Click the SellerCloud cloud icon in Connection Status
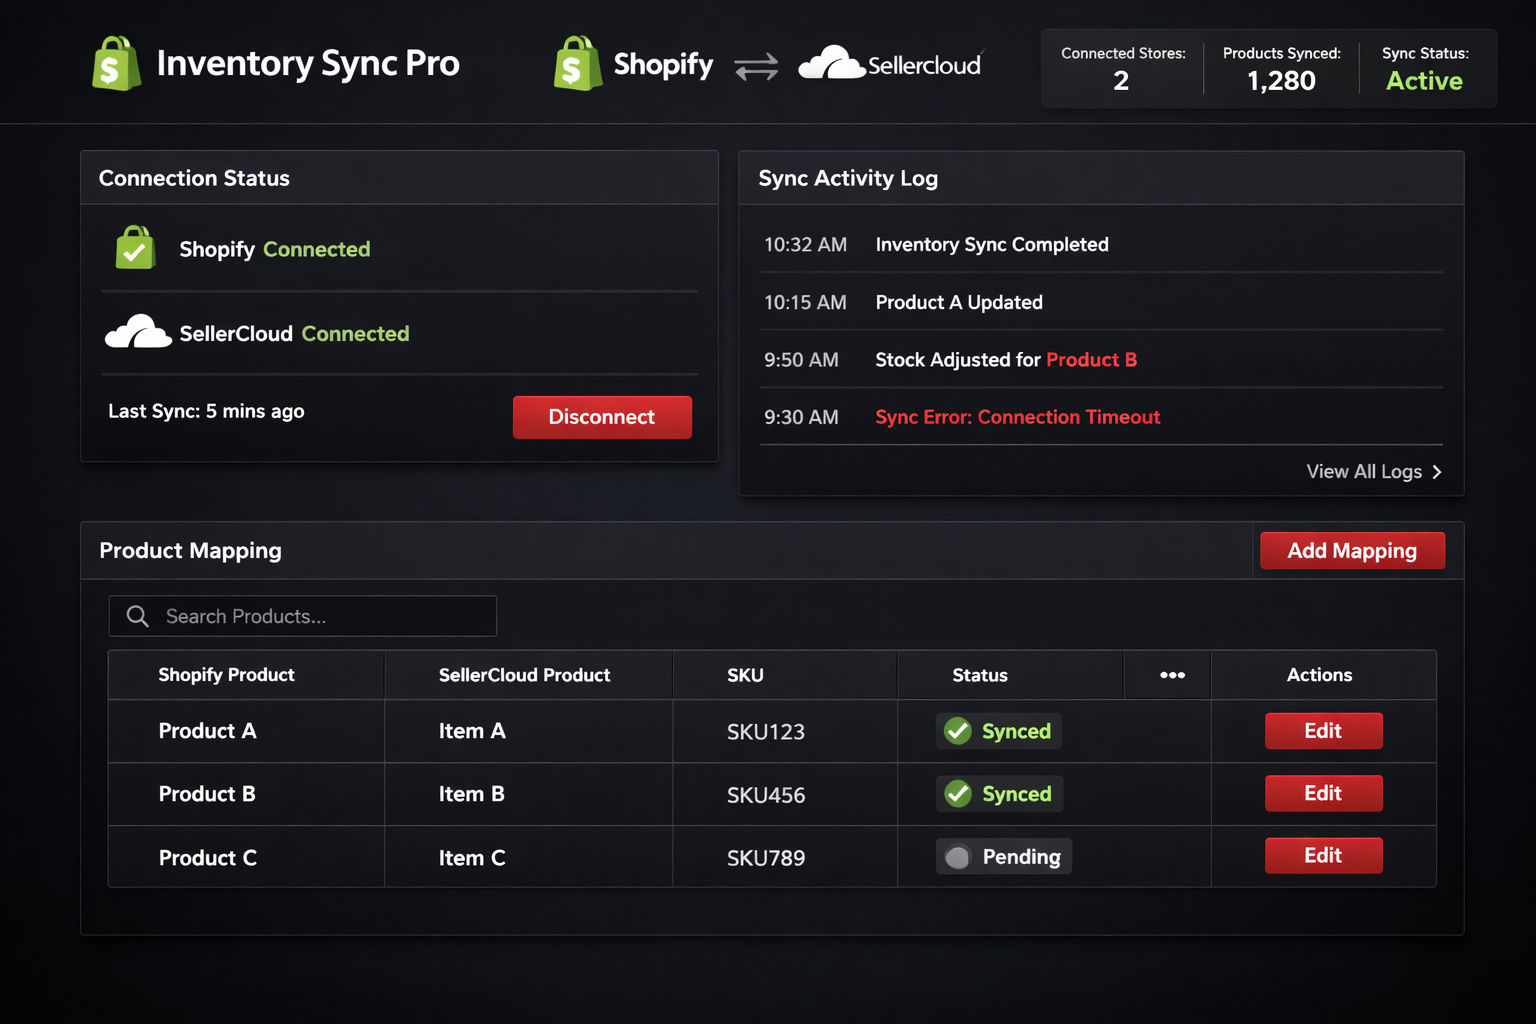1536x1024 pixels. (x=138, y=330)
